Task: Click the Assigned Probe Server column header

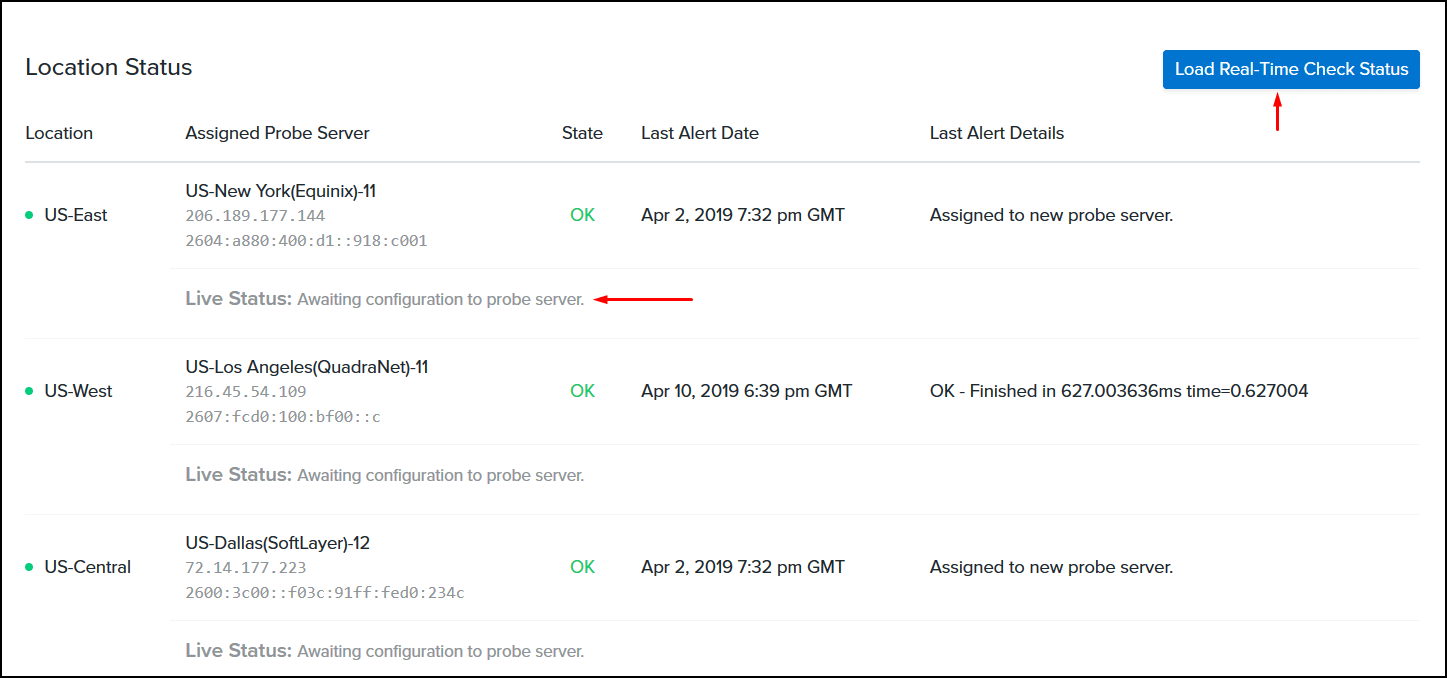Action: pos(277,133)
